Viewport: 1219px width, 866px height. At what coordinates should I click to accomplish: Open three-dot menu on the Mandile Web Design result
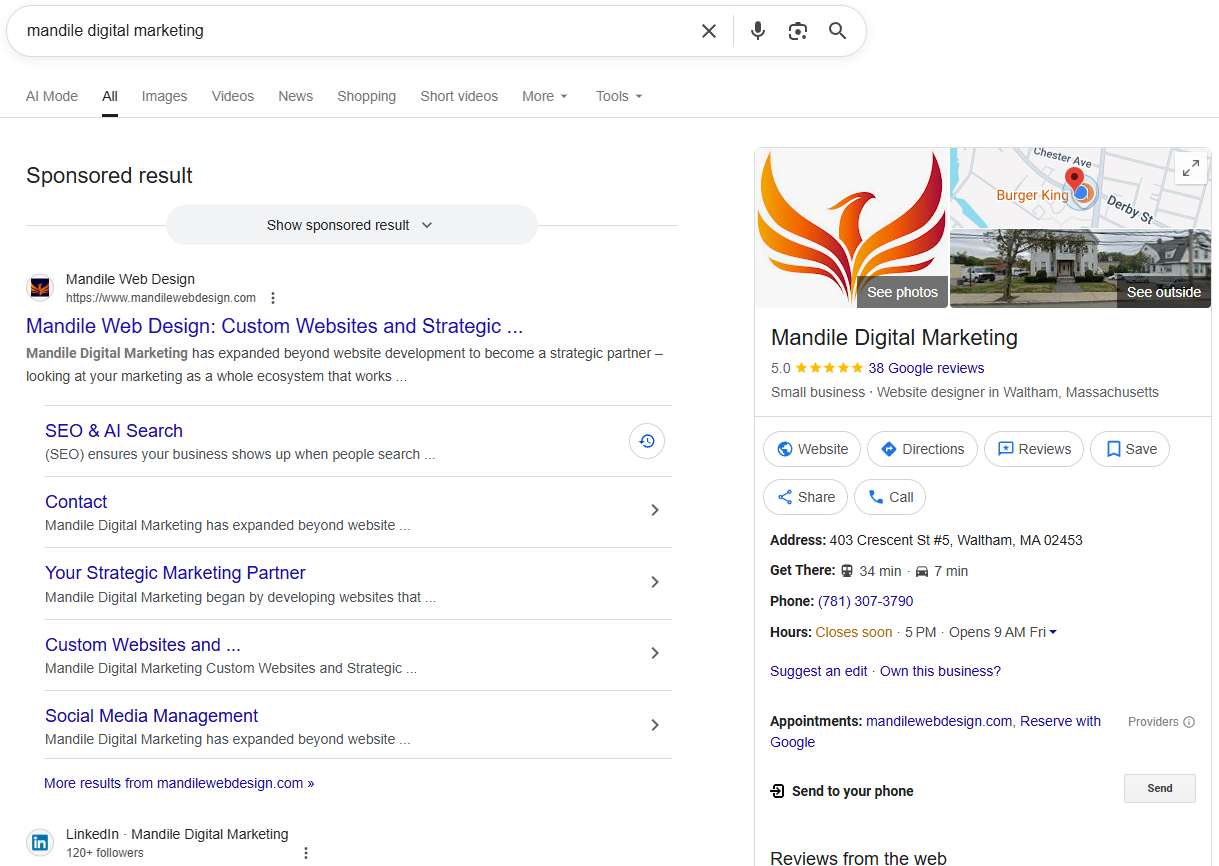273,297
